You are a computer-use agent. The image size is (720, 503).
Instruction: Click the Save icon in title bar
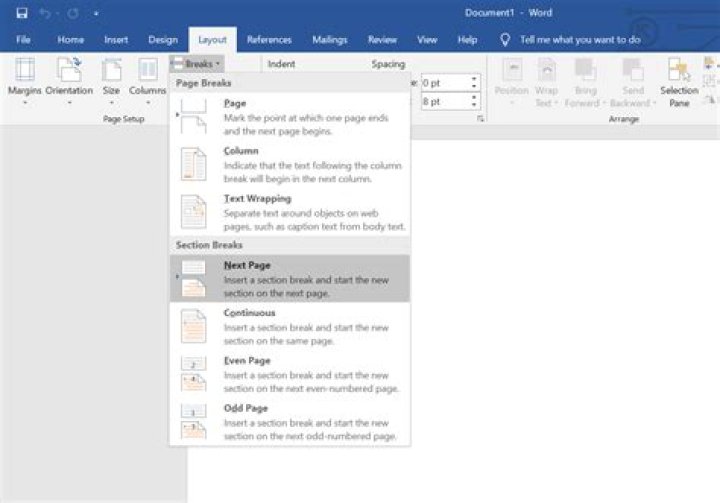pyautogui.click(x=22, y=13)
